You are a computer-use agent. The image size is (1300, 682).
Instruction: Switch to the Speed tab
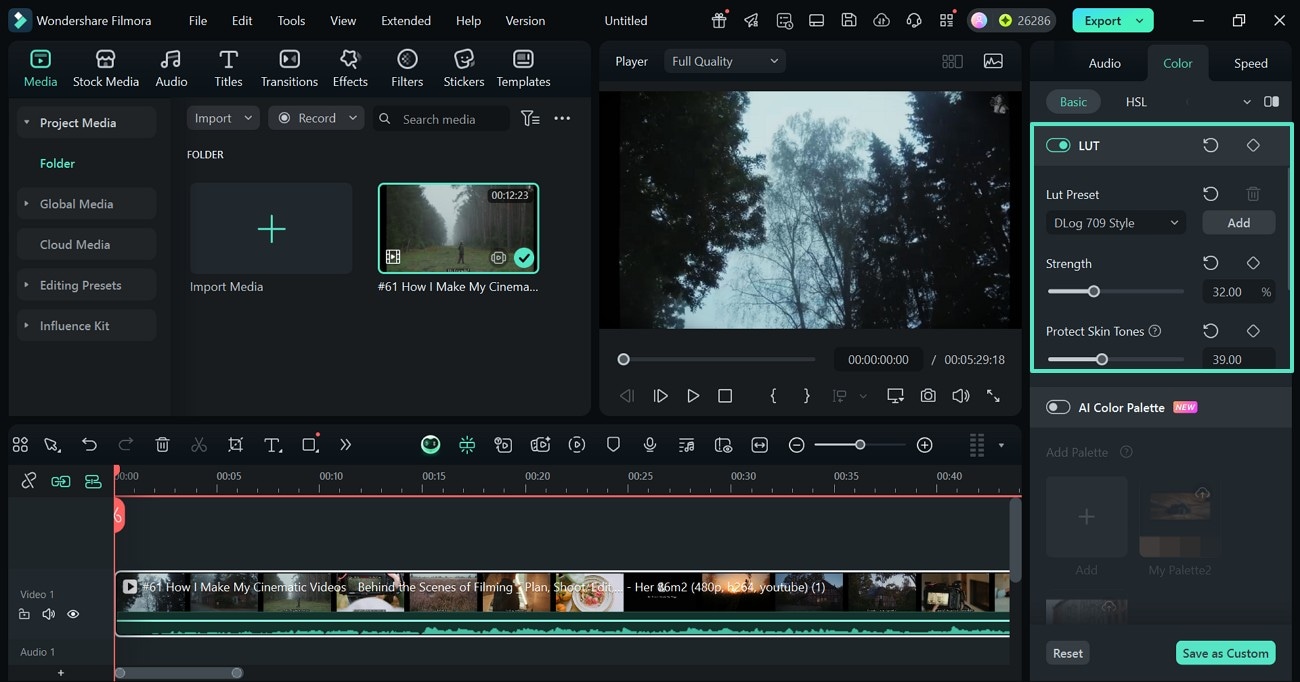(x=1250, y=63)
